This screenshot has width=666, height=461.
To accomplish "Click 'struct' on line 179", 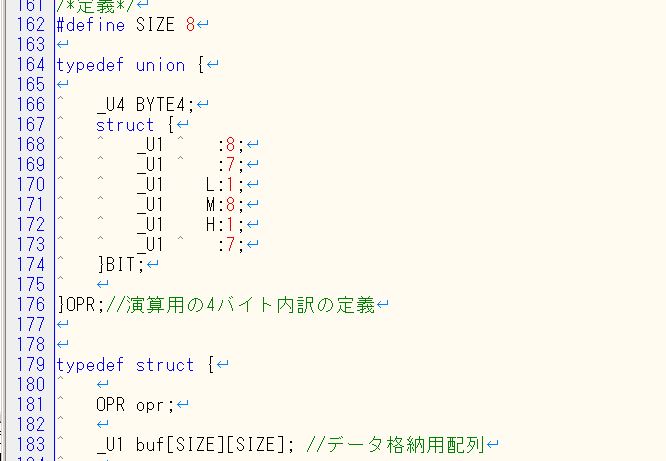I will click(x=165, y=365).
